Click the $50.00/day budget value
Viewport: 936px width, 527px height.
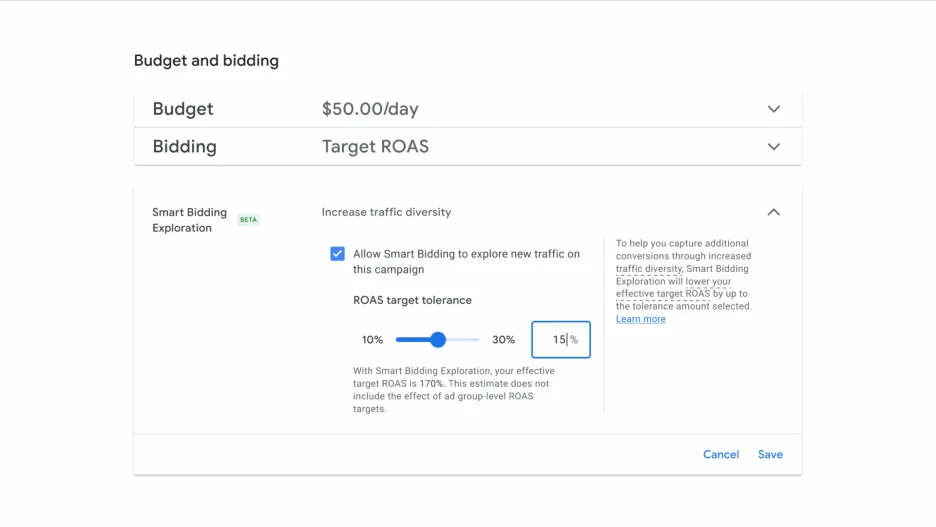click(370, 109)
